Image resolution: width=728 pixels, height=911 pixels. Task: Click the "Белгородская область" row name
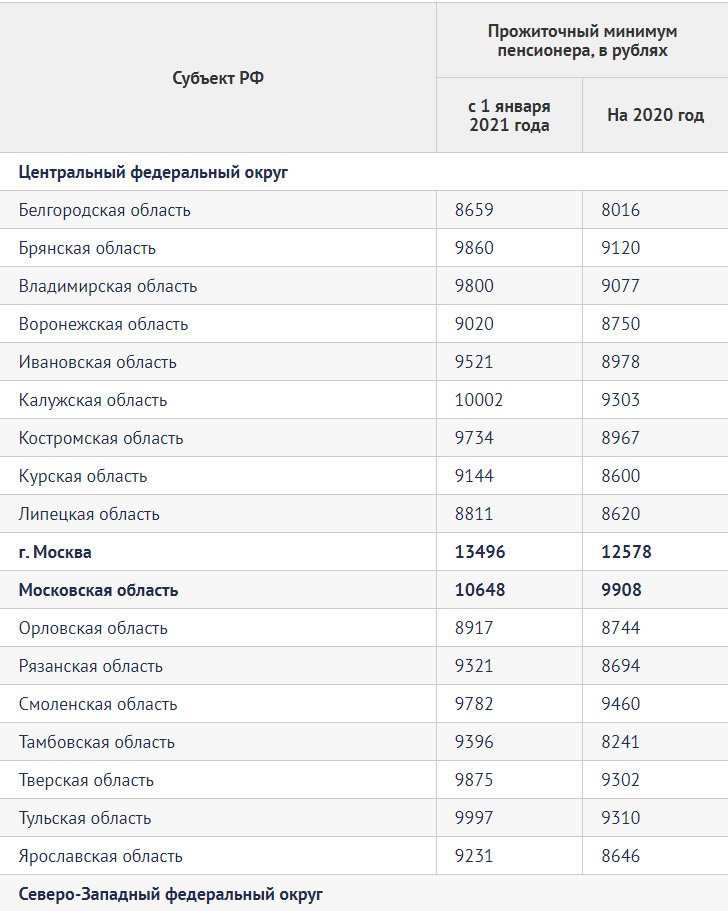coord(104,210)
